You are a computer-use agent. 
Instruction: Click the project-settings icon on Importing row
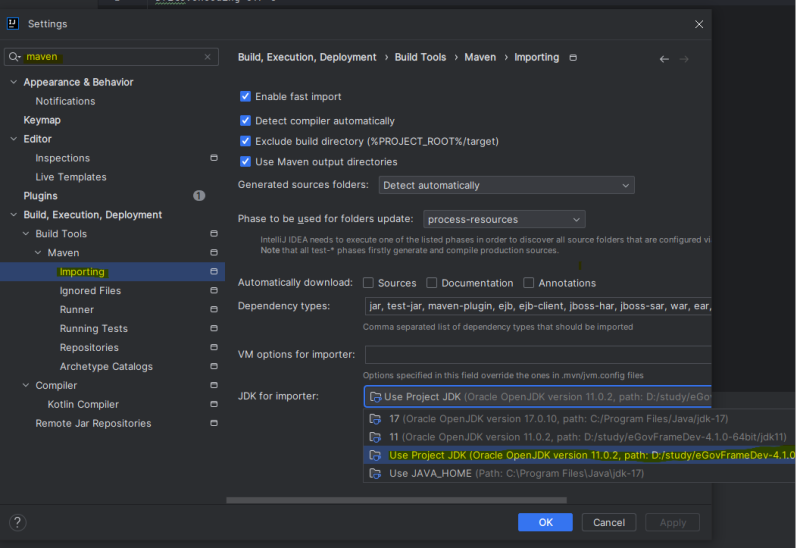214,271
